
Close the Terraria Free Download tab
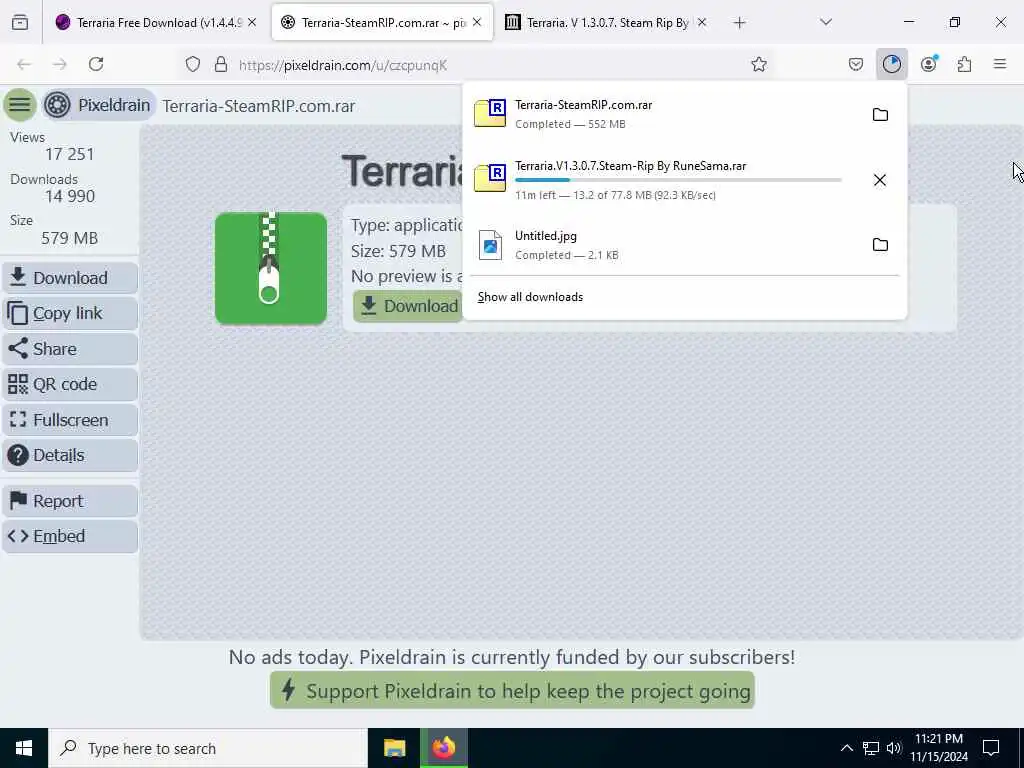click(x=252, y=22)
